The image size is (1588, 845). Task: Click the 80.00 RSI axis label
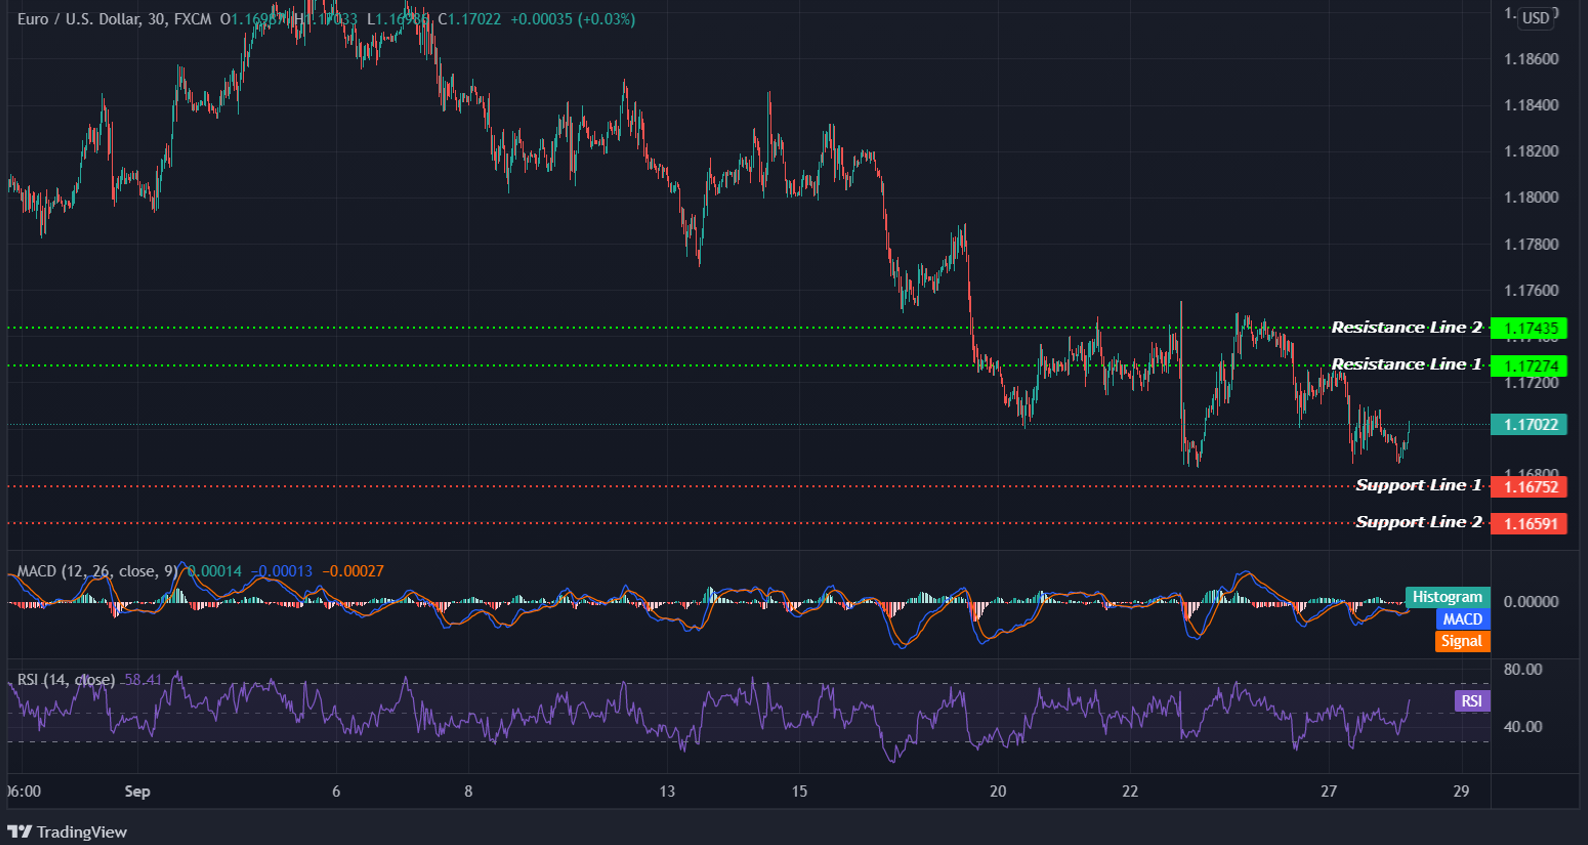click(x=1523, y=669)
